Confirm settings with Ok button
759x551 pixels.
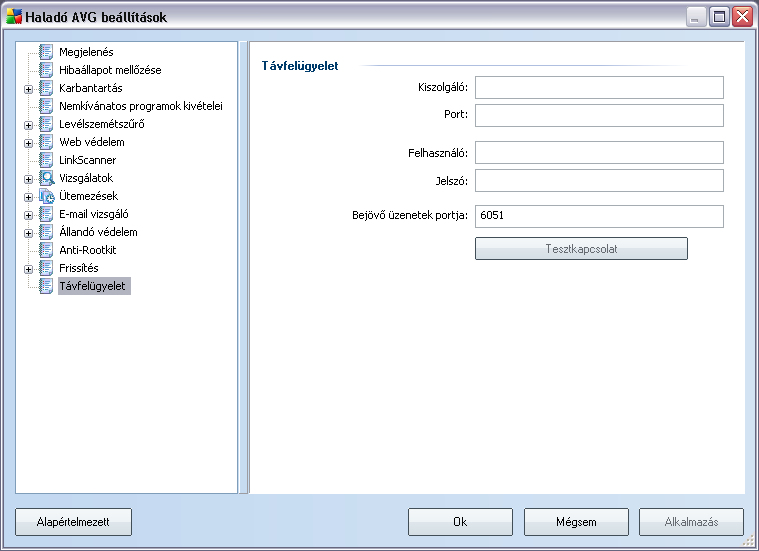(x=460, y=522)
